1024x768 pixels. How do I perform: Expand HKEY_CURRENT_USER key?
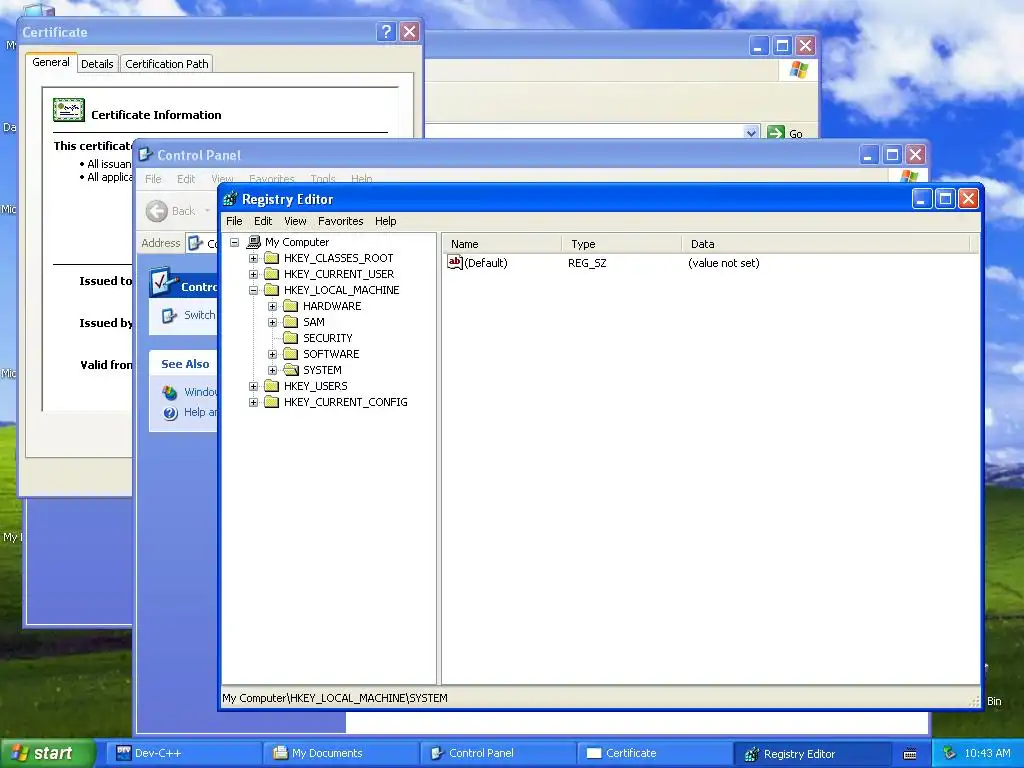pyautogui.click(x=253, y=274)
